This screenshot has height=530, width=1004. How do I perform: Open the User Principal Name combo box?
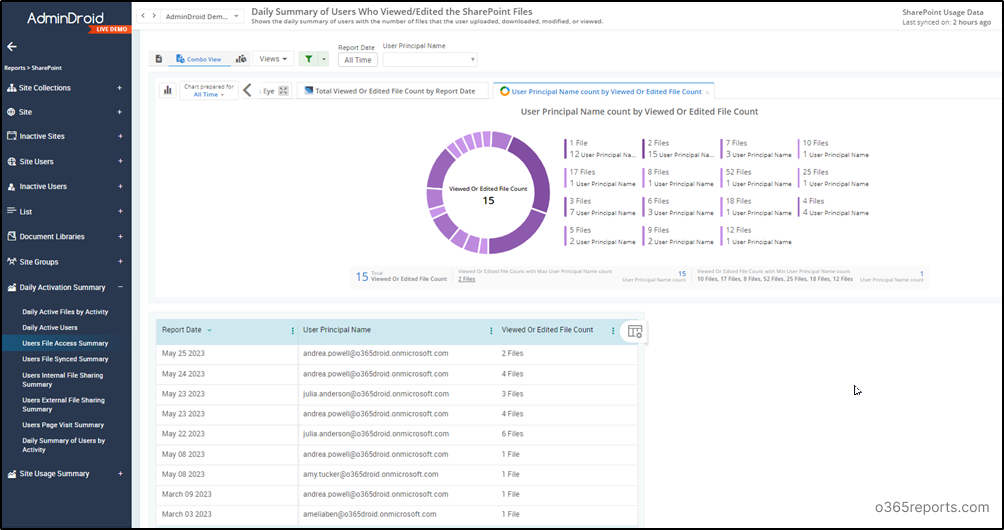(x=430, y=60)
